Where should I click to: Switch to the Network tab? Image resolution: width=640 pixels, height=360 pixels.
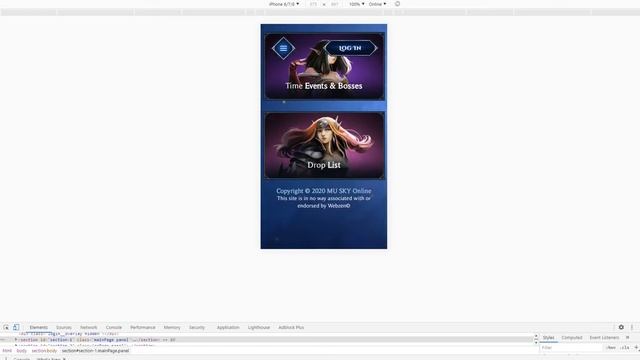[x=89, y=327]
